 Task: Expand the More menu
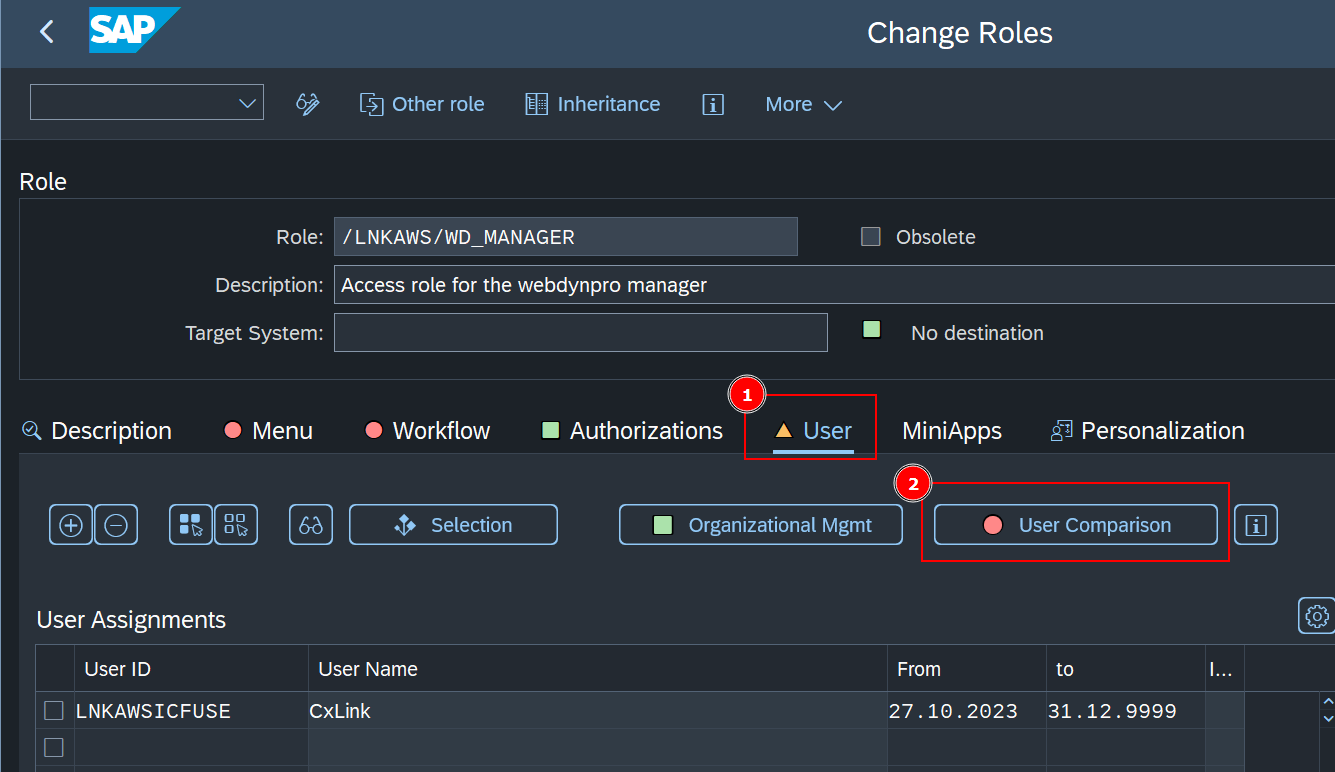[803, 104]
